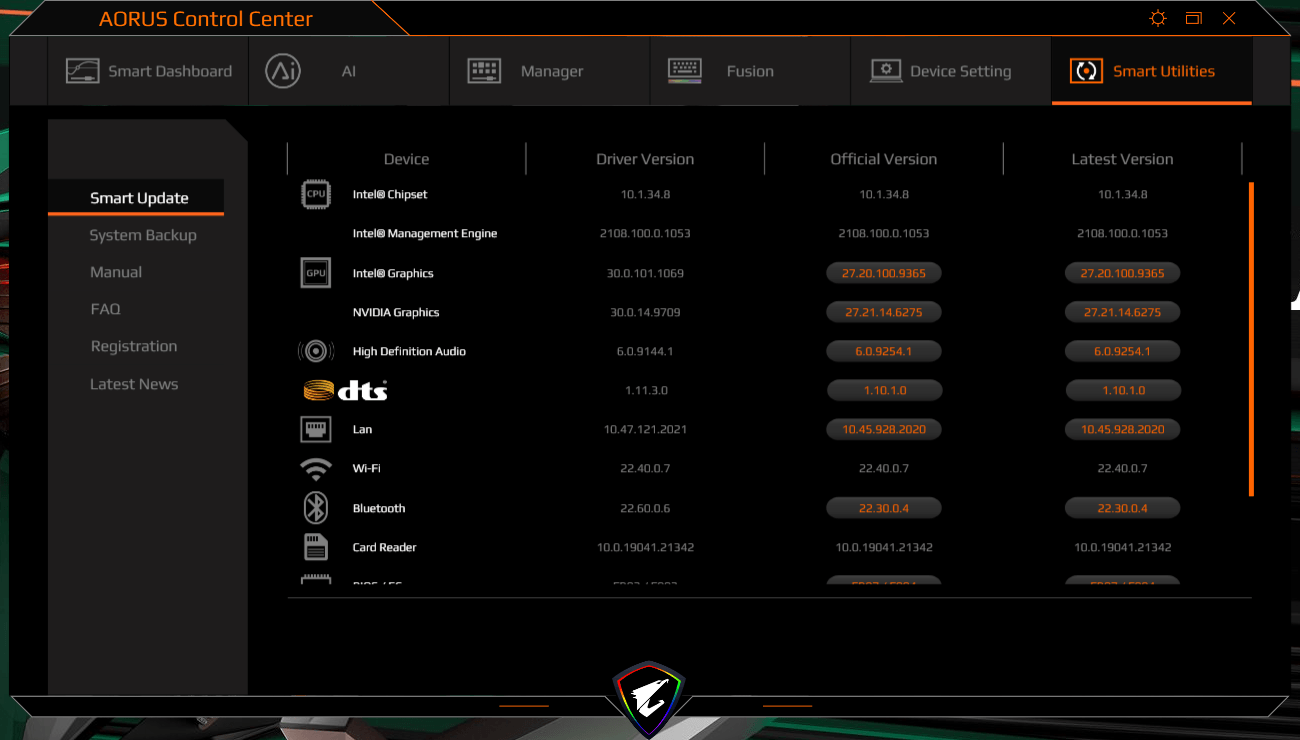Open the Smart Dashboard tab
The width and height of the screenshot is (1300, 740).
tap(148, 71)
